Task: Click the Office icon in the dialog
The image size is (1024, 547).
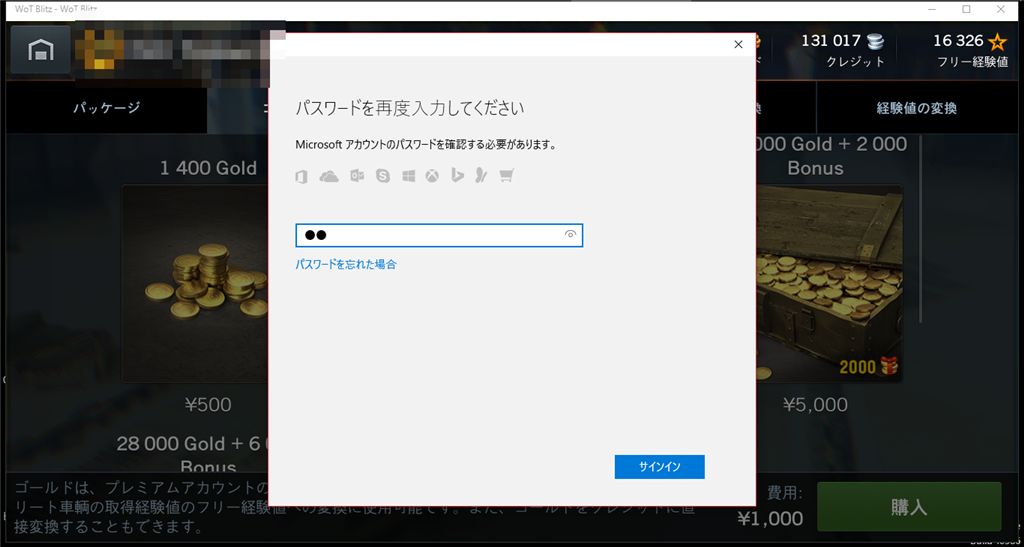Action: click(x=301, y=176)
